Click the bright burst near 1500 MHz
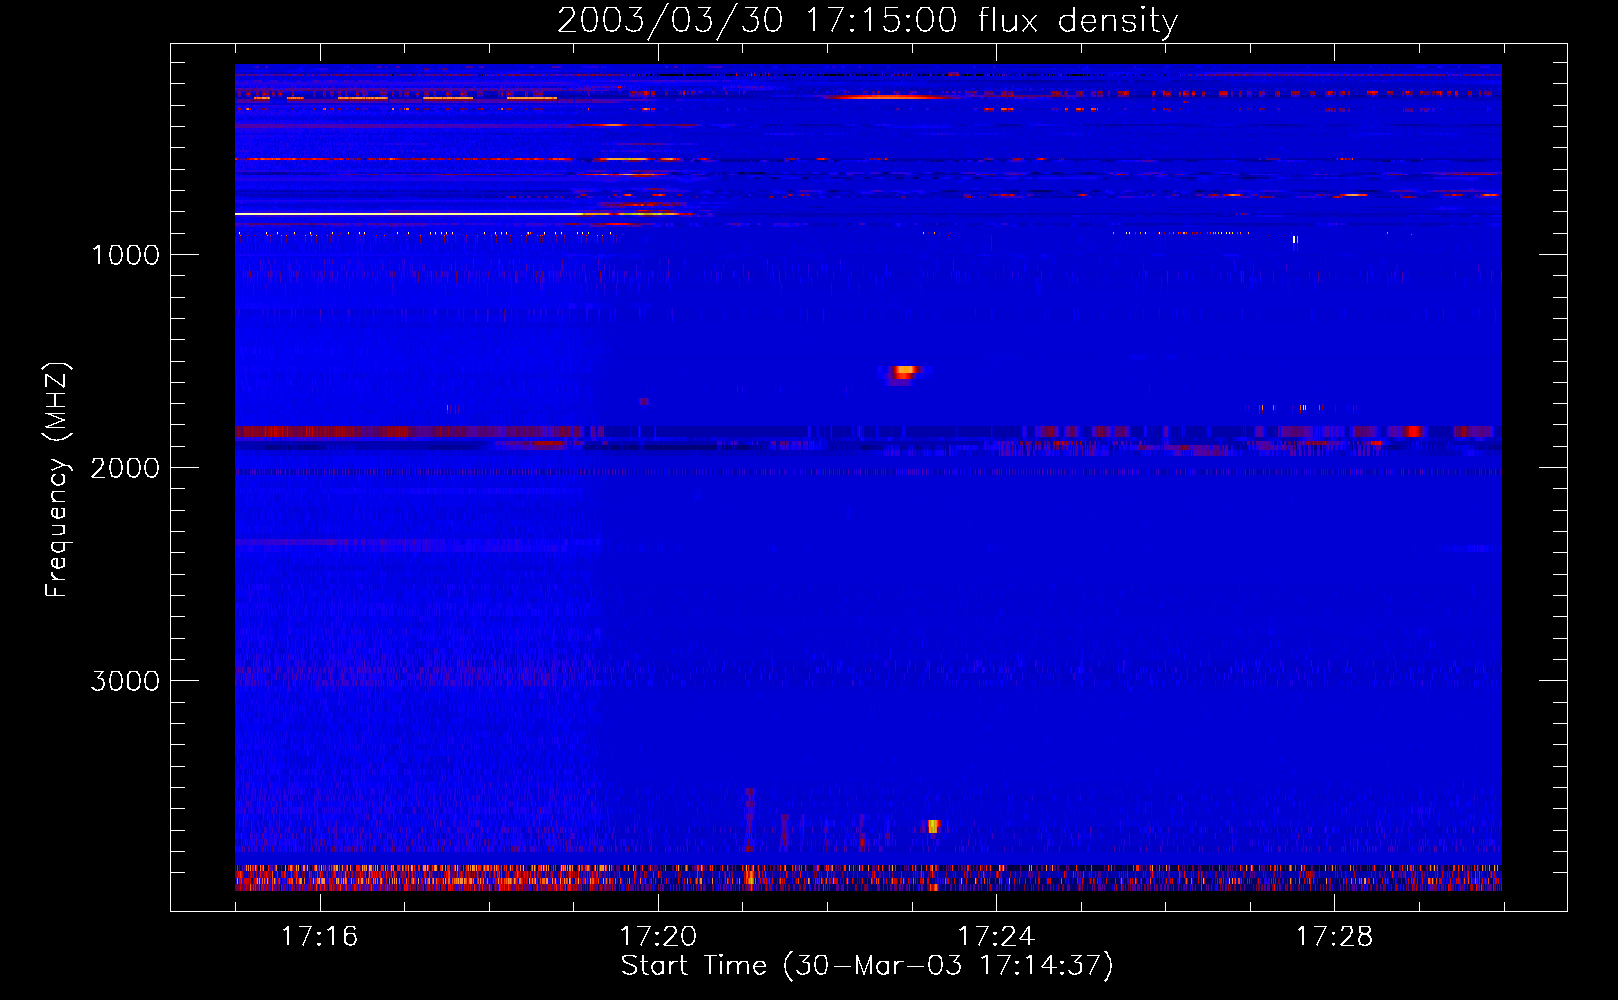The height and width of the screenshot is (1000, 1618). point(904,373)
